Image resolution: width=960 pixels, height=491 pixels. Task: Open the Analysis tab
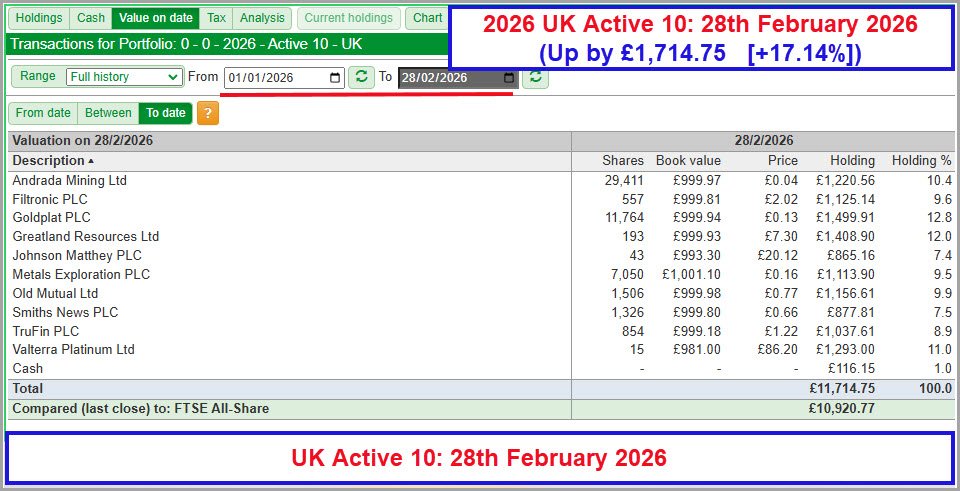point(262,18)
